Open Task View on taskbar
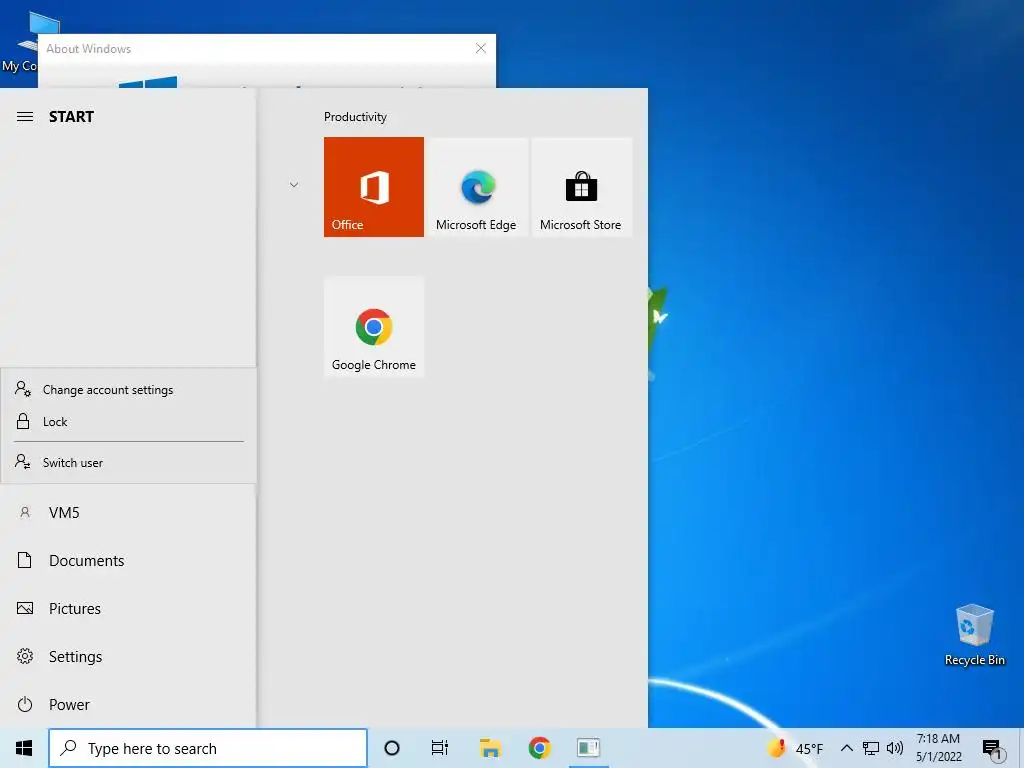1024x768 pixels. point(440,748)
